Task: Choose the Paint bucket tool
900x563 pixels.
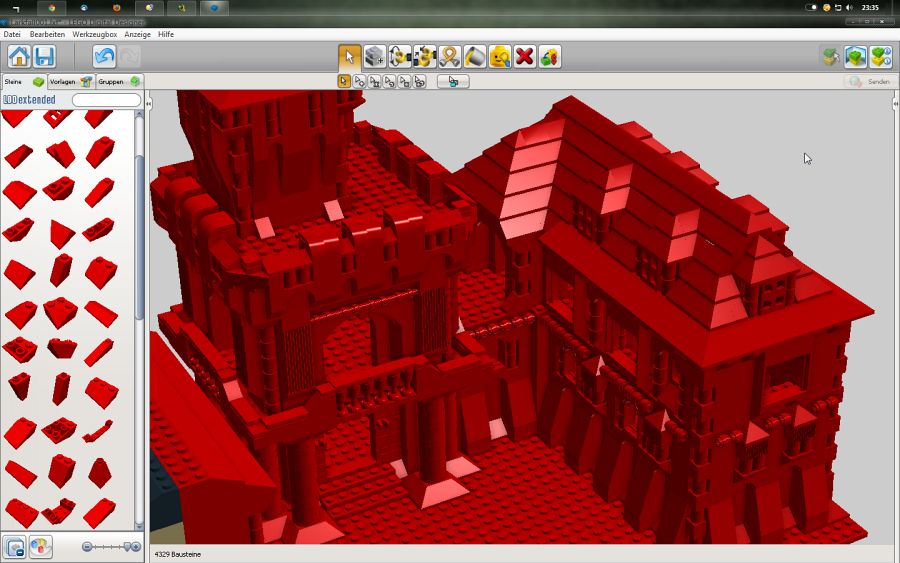Action: point(475,56)
